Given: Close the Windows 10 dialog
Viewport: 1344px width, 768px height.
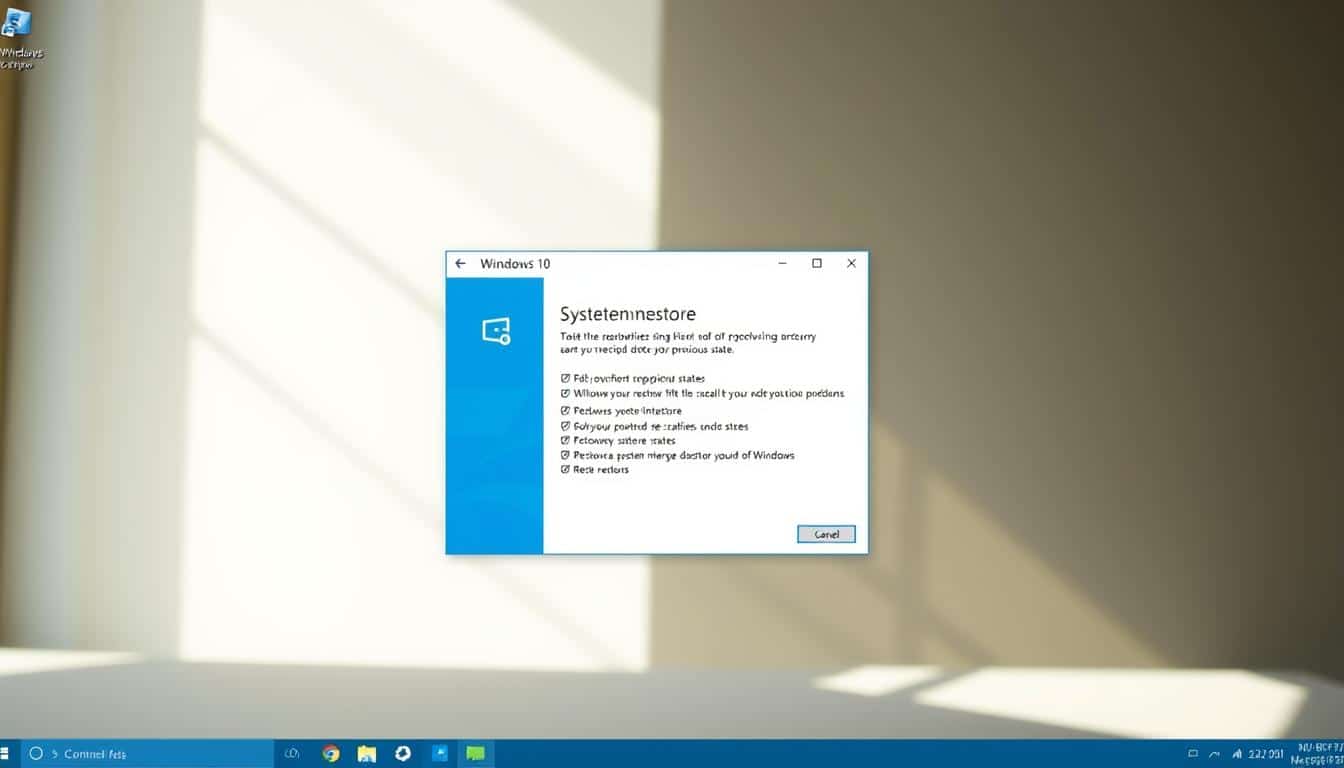Looking at the screenshot, I should [x=851, y=264].
